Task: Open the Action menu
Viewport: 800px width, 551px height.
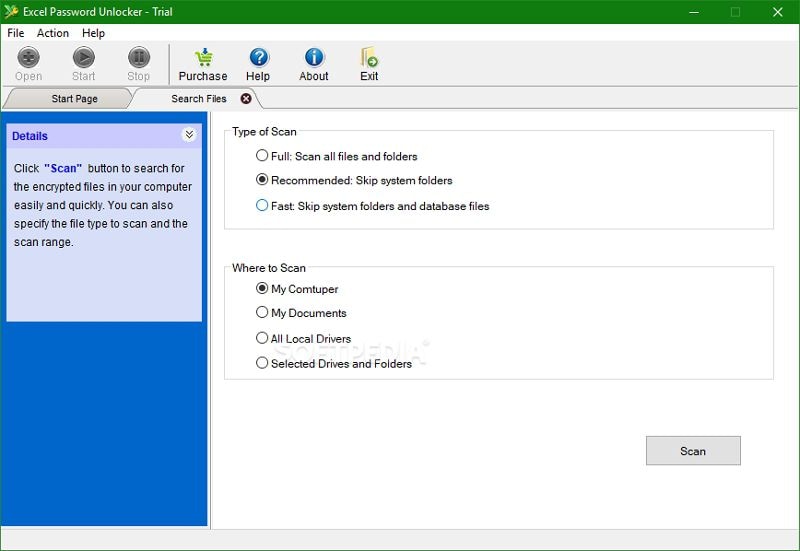Action: [53, 33]
